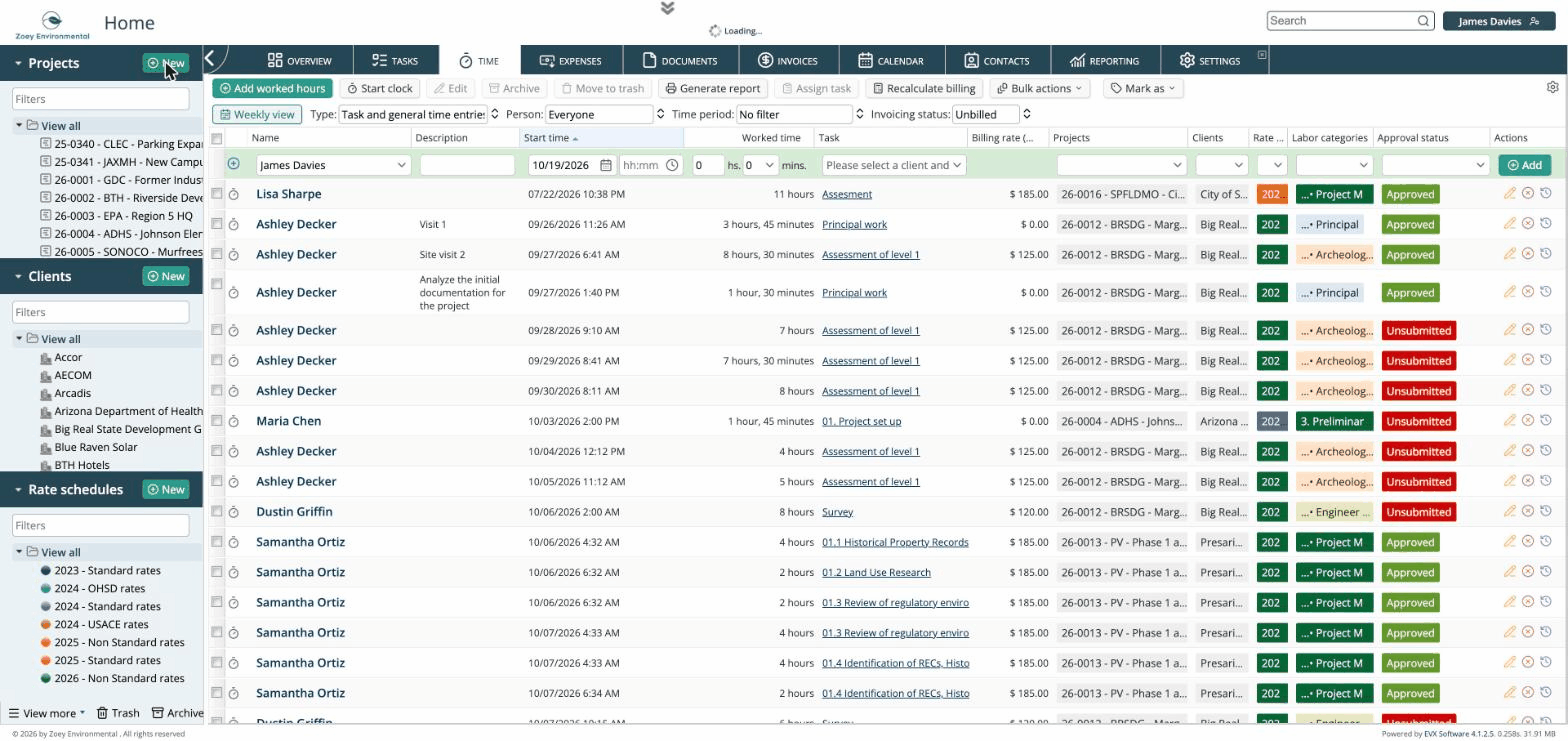Open the Reporting tab
This screenshot has width=1568, height=741.
pyautogui.click(x=1104, y=61)
